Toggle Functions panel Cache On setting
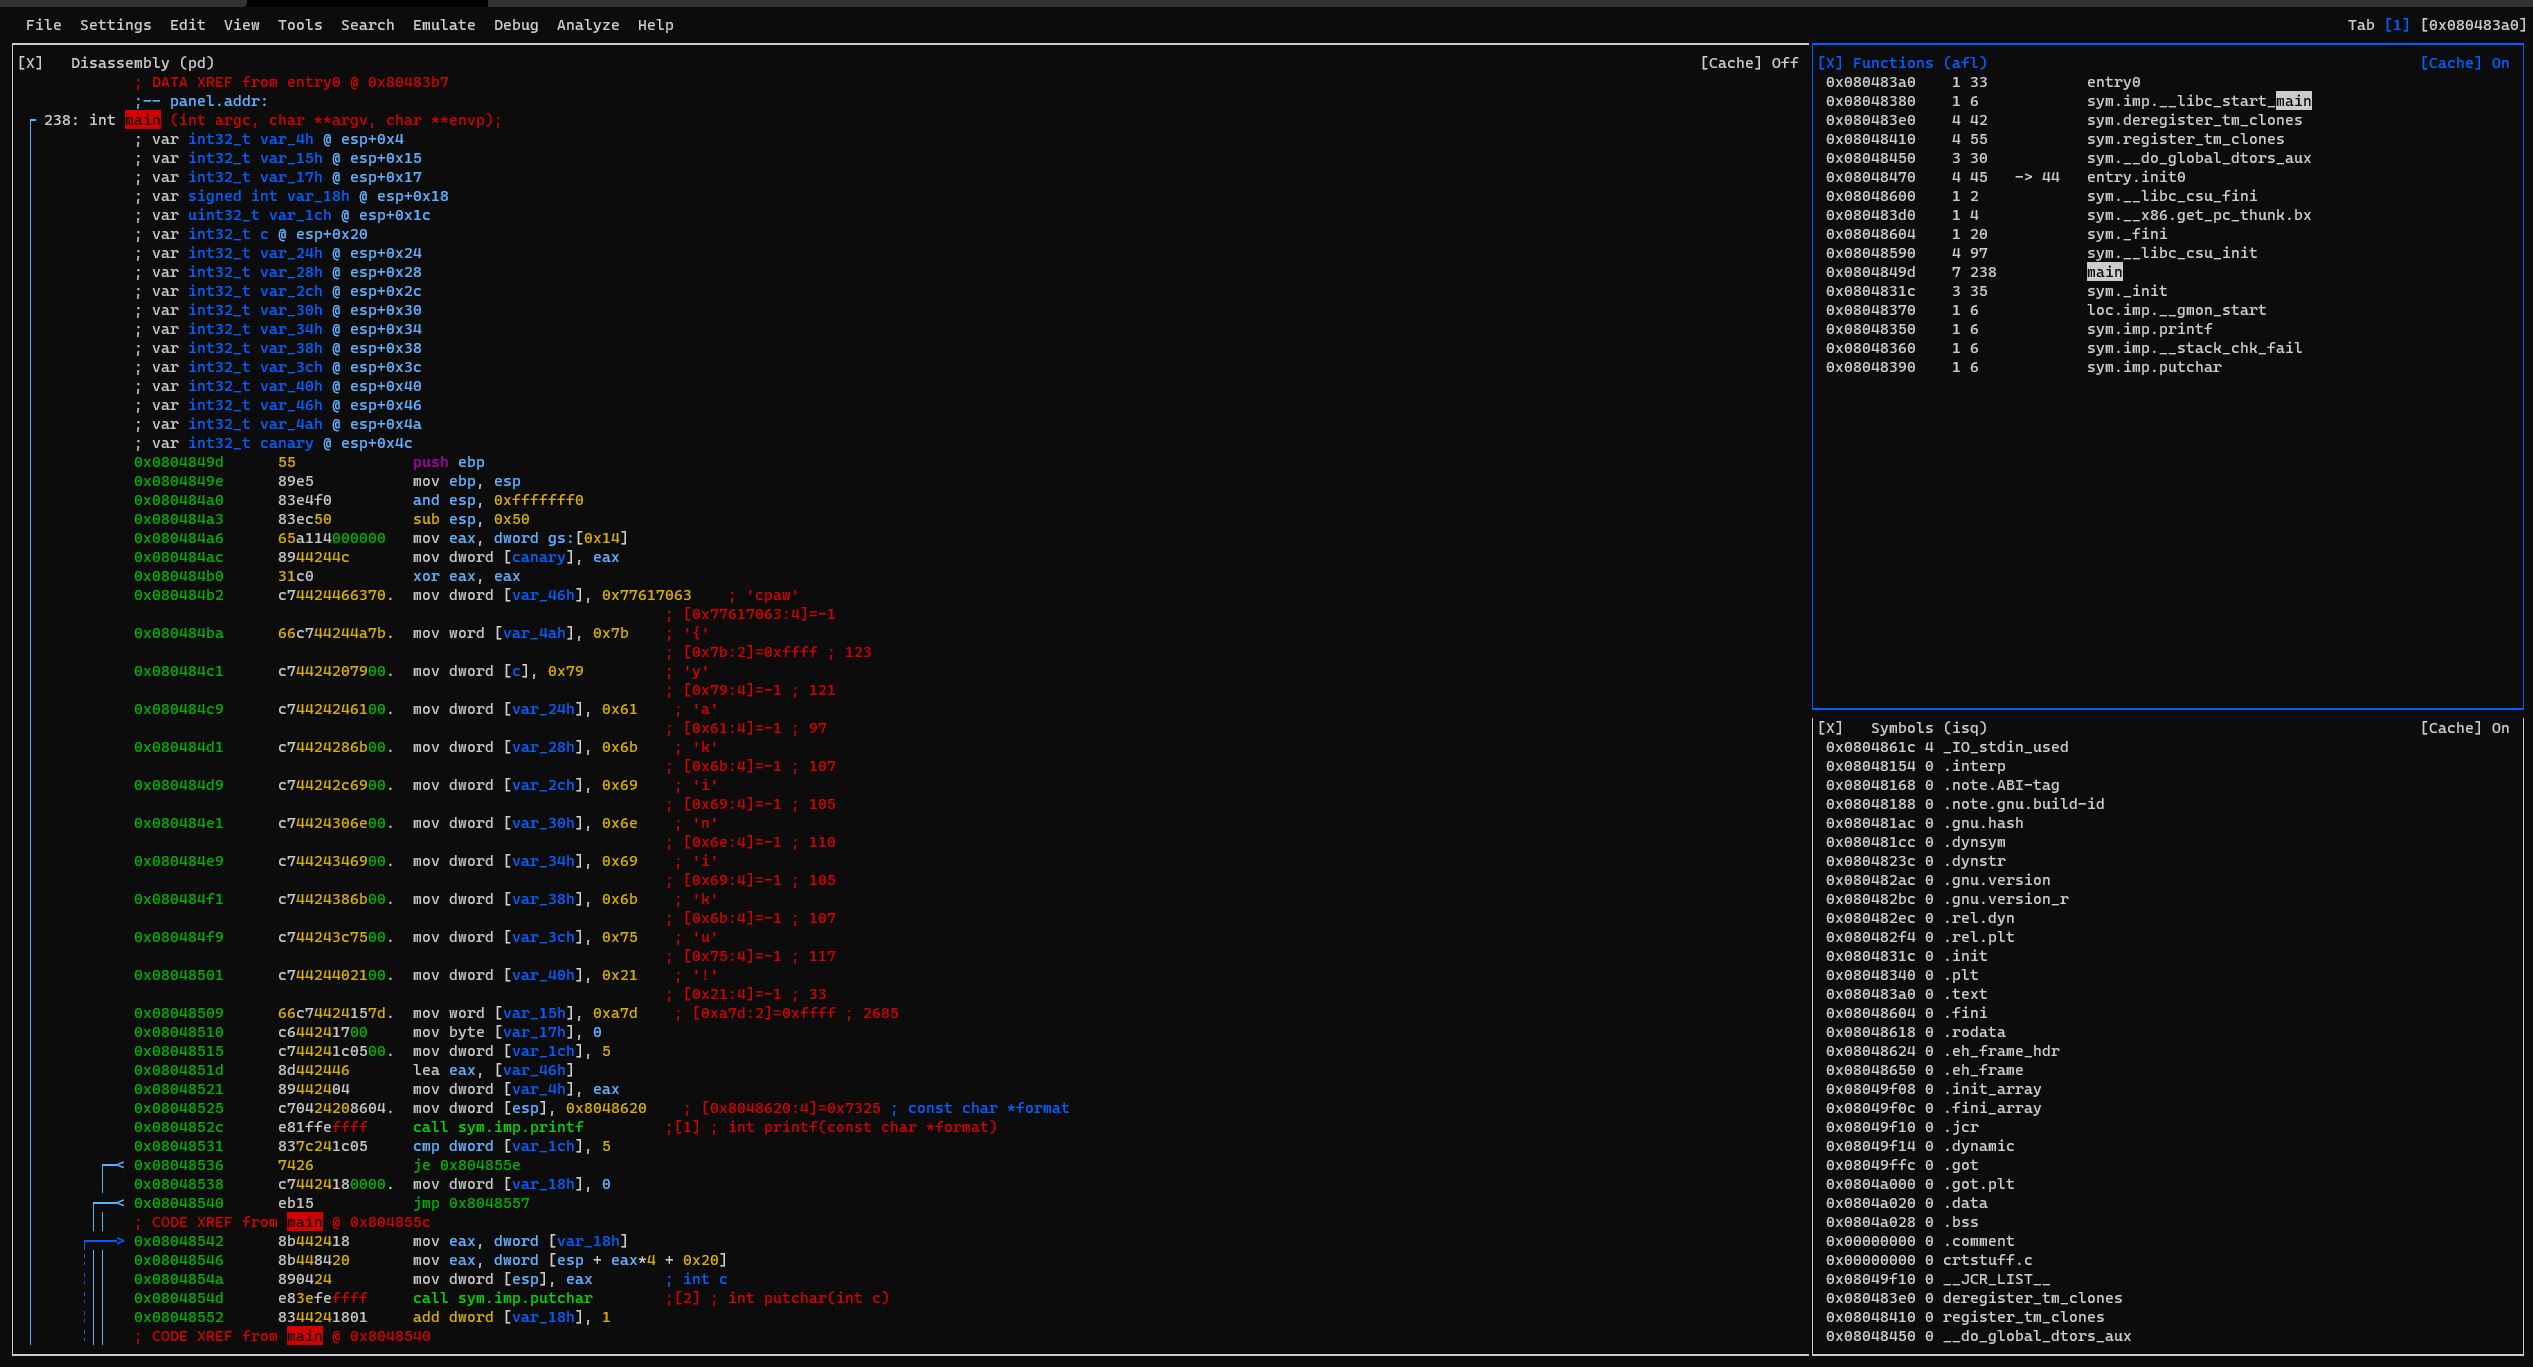2533x1367 pixels. (x=2464, y=63)
